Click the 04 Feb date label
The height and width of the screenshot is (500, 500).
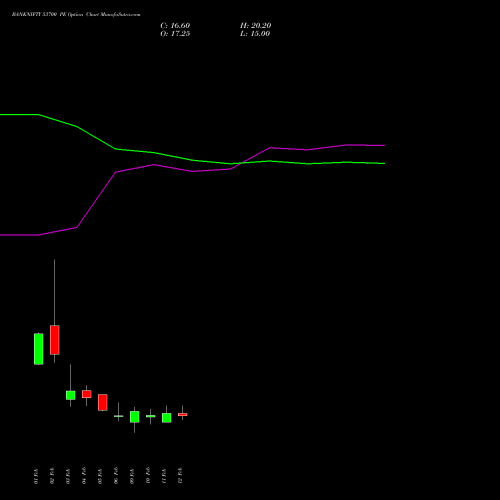84,476
